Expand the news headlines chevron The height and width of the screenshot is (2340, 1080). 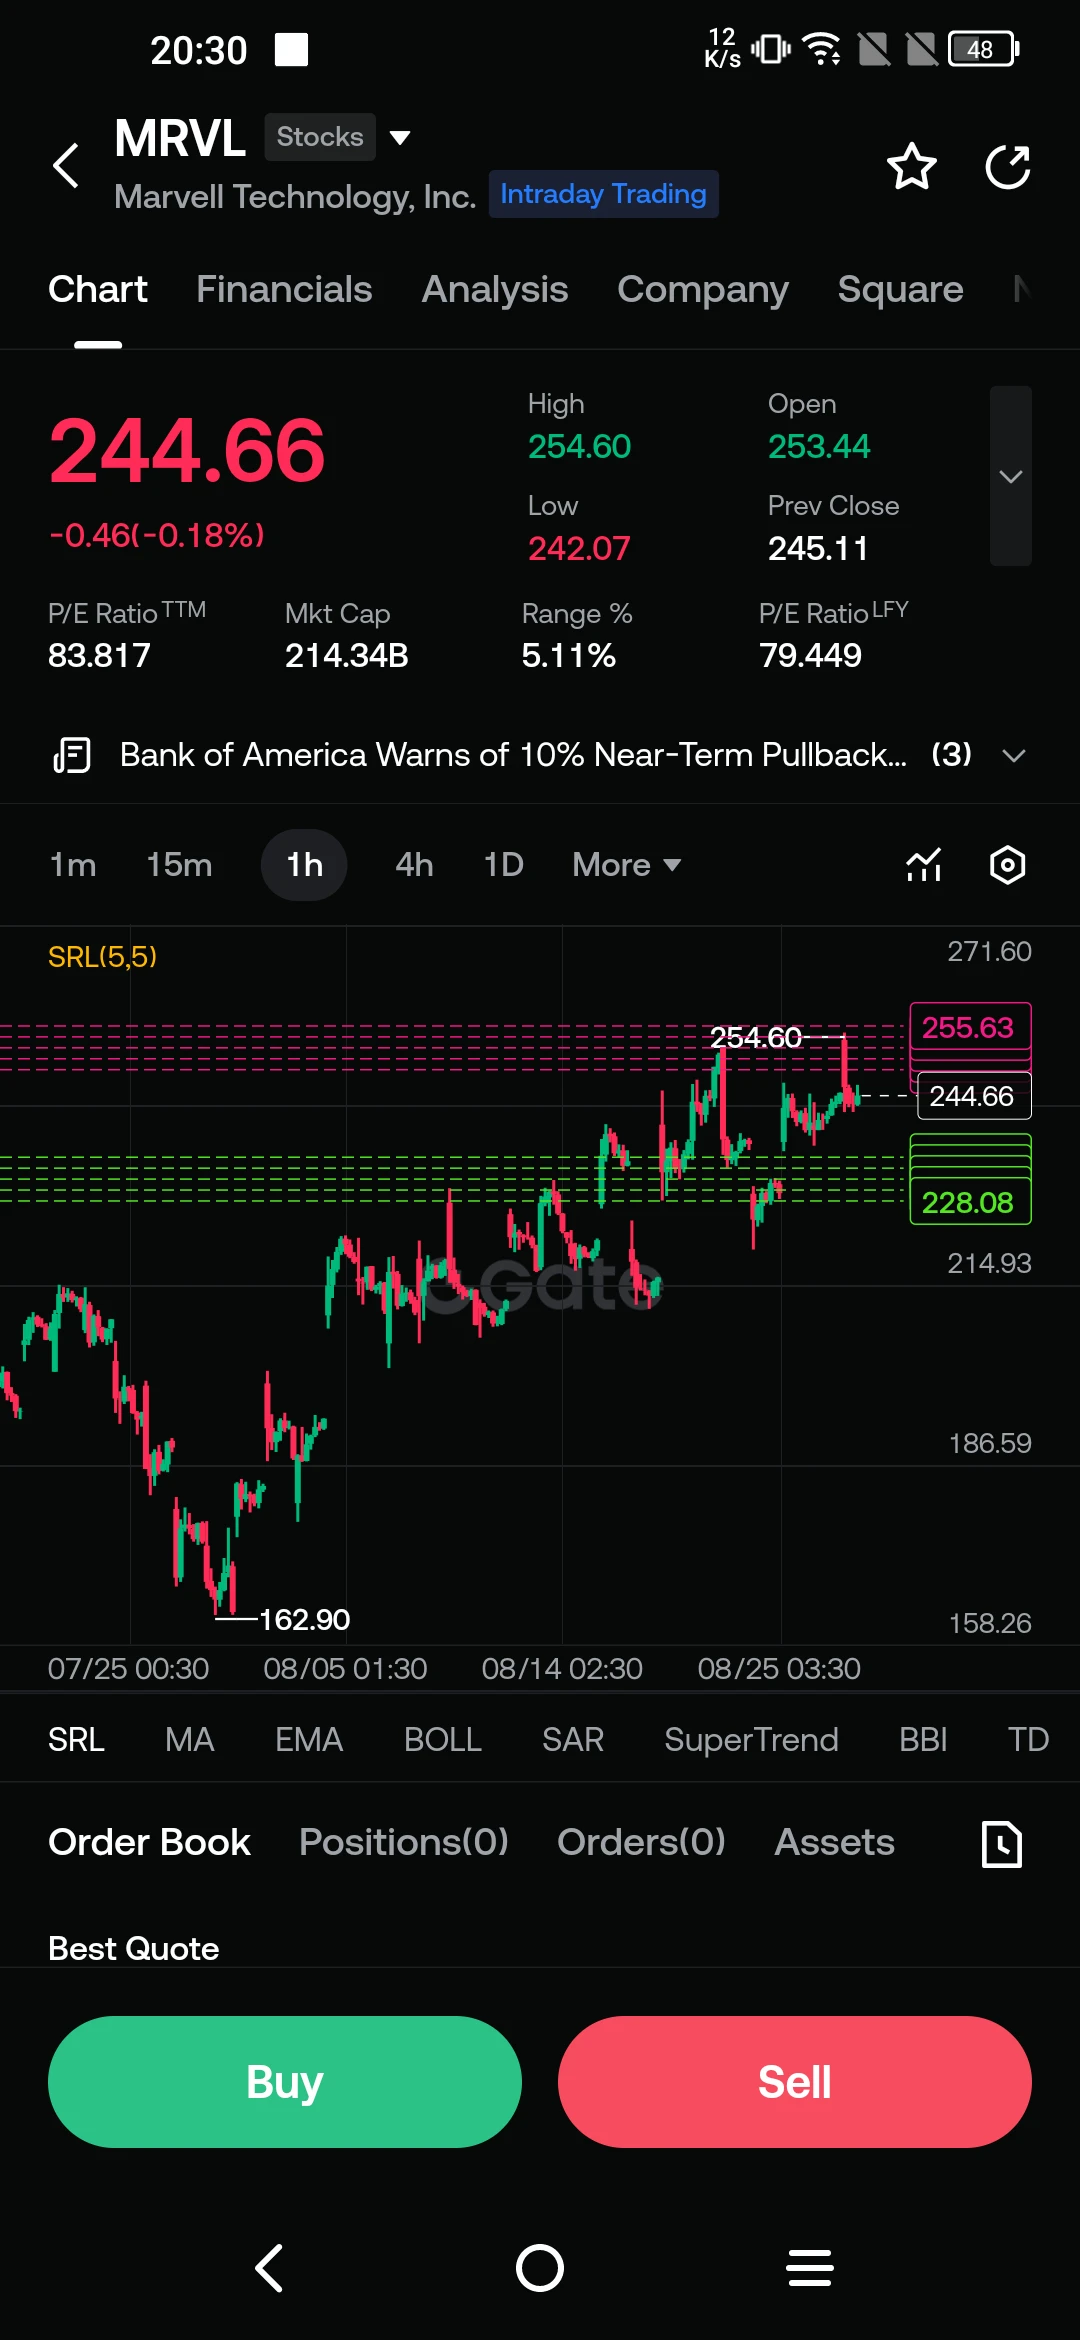tap(1014, 755)
